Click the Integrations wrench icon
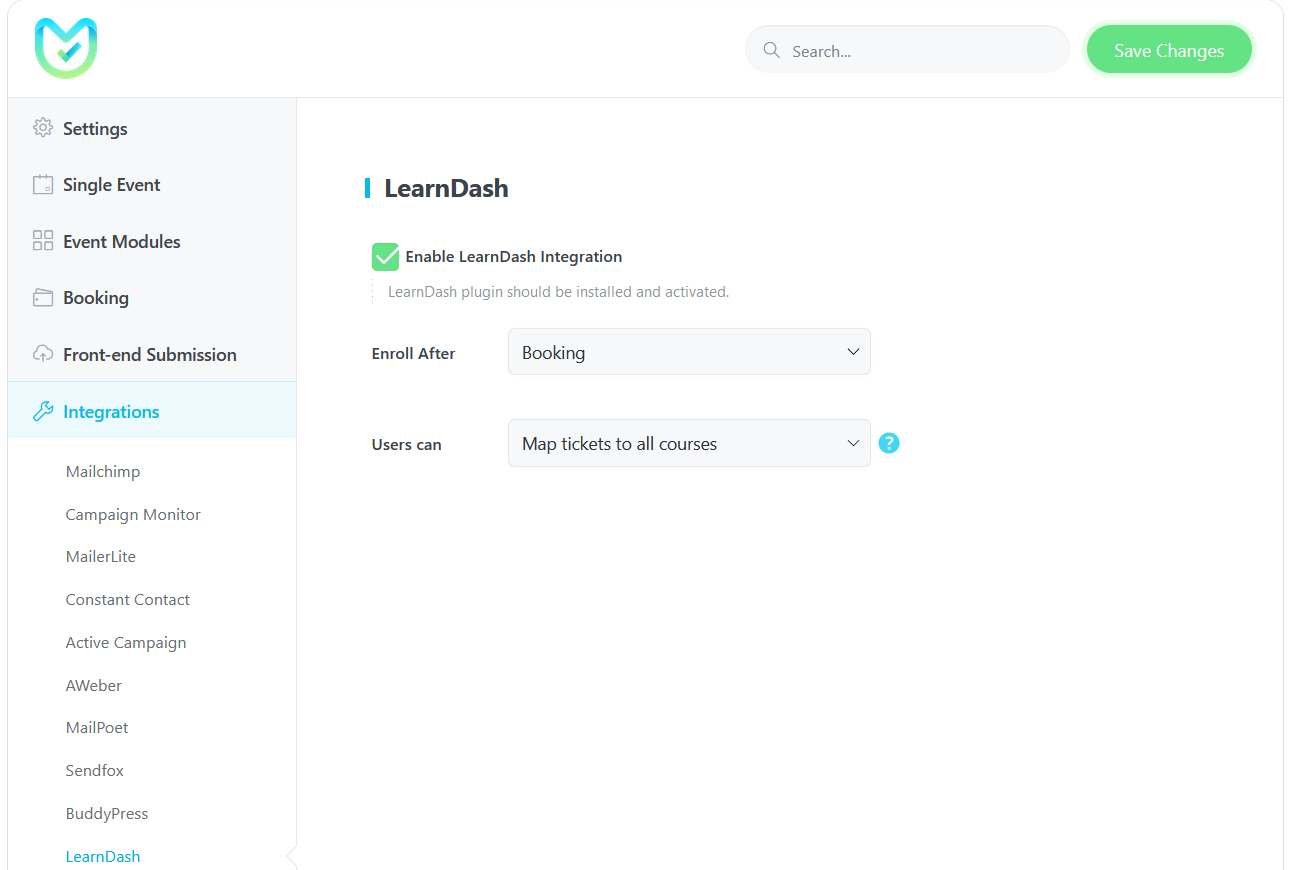 [x=42, y=411]
